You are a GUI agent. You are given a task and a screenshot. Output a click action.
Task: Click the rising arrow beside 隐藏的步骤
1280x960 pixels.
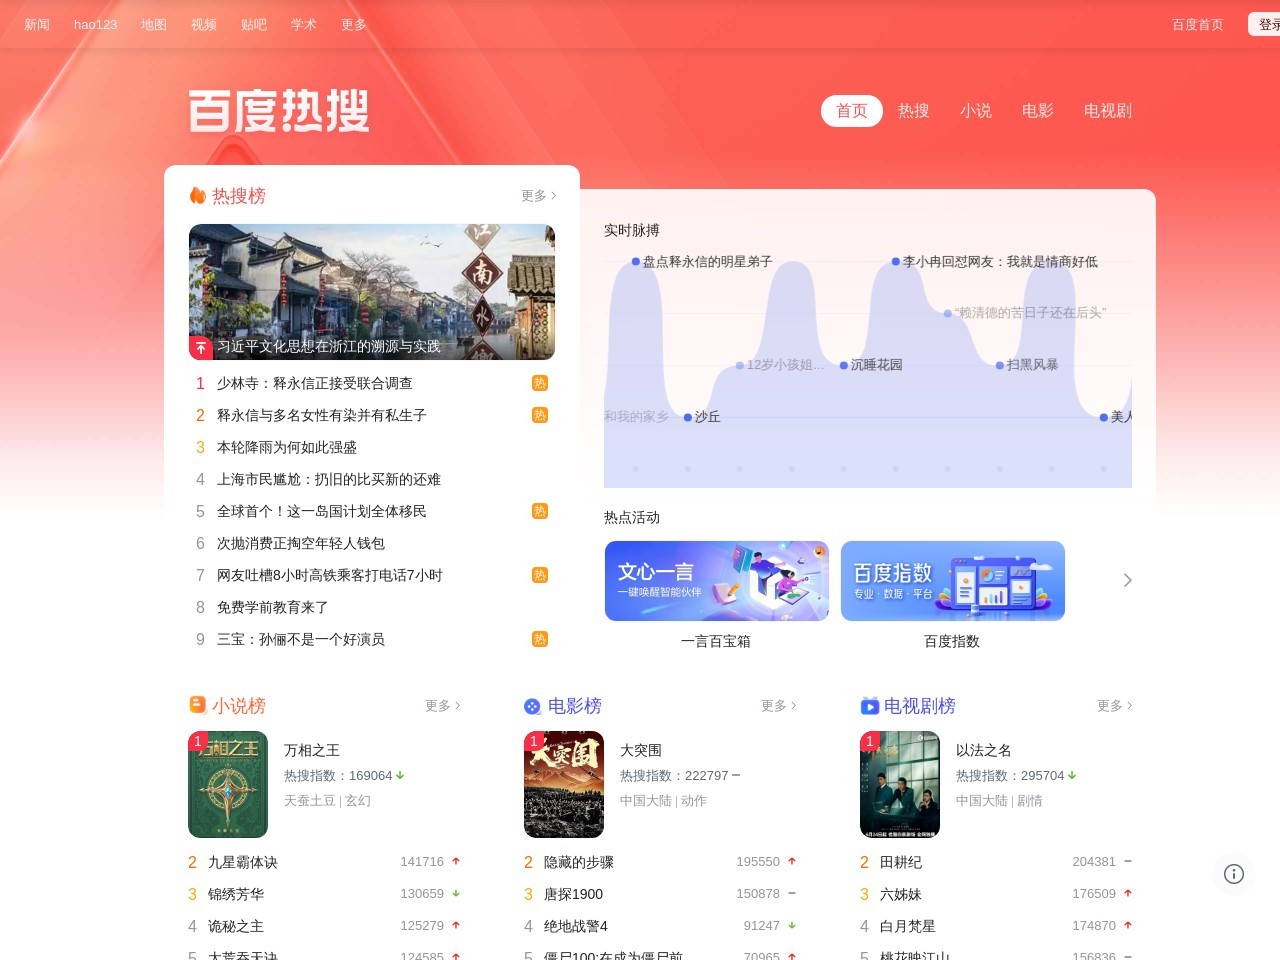coord(792,861)
